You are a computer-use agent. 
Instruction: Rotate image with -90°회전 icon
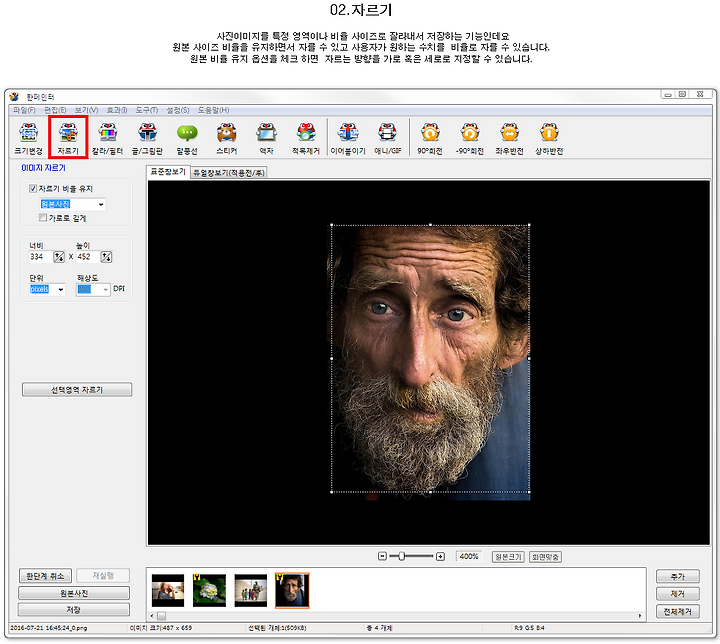[x=470, y=138]
